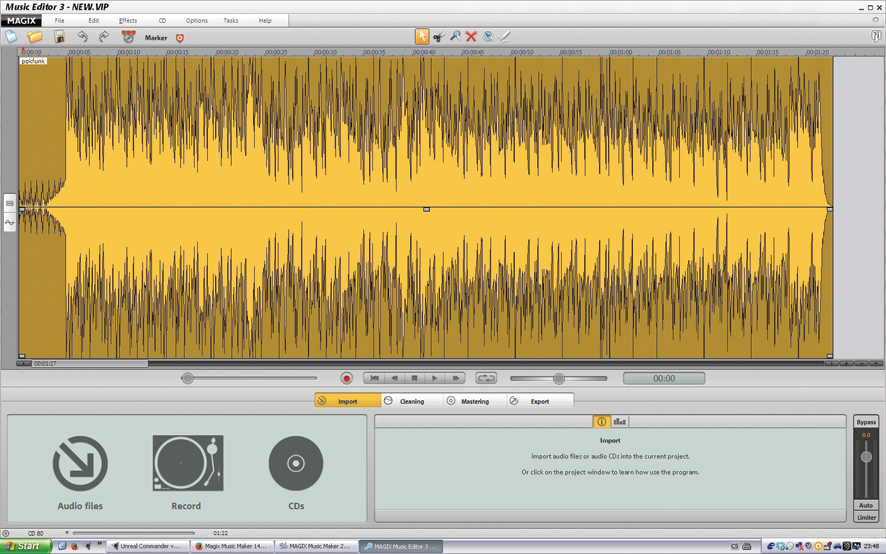Show the spectrum analyzer bars icon

(x=619, y=422)
